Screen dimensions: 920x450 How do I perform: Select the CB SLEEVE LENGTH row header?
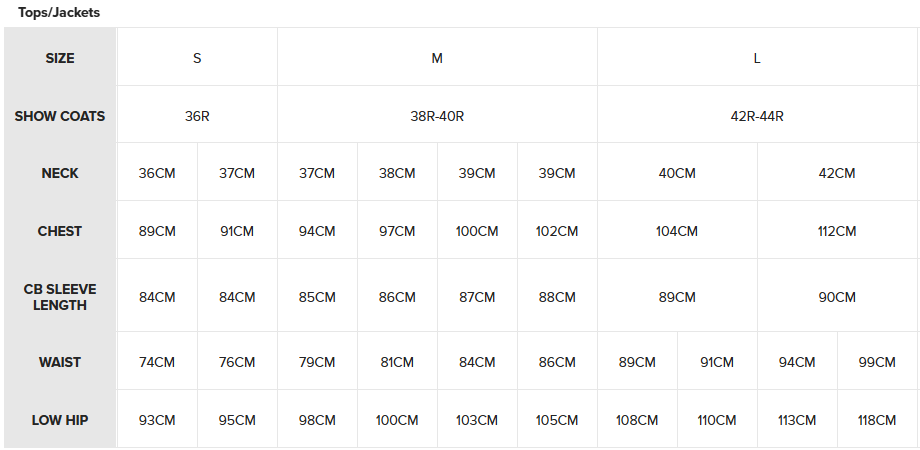click(60, 297)
